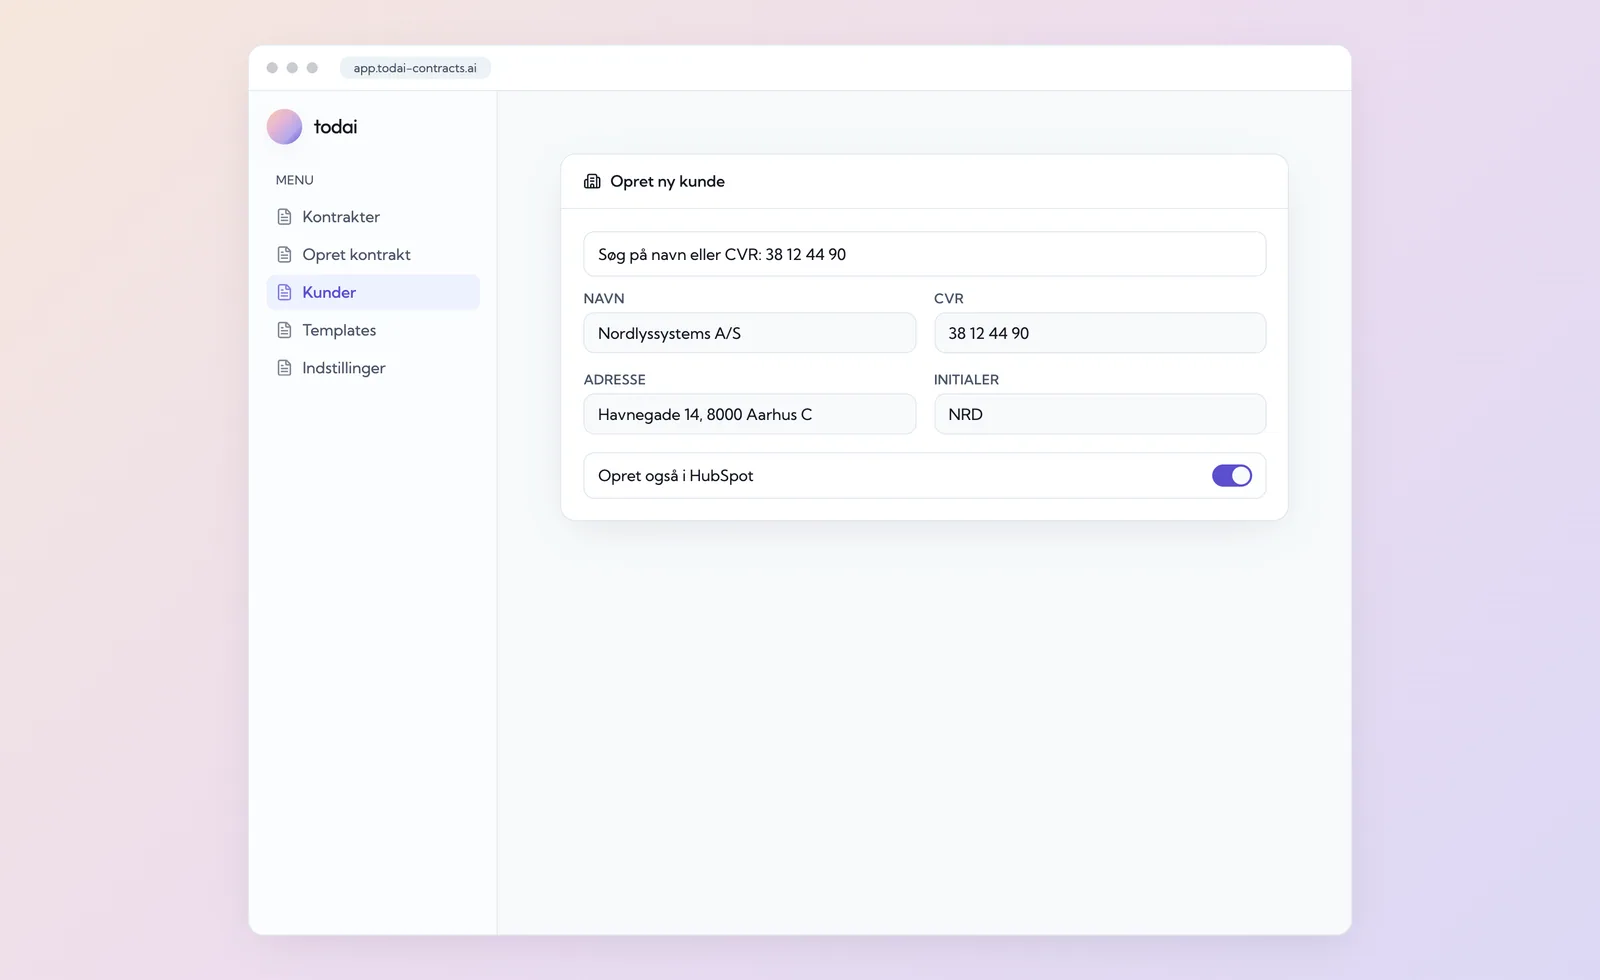Click the NAVN field label

pyautogui.click(x=604, y=298)
